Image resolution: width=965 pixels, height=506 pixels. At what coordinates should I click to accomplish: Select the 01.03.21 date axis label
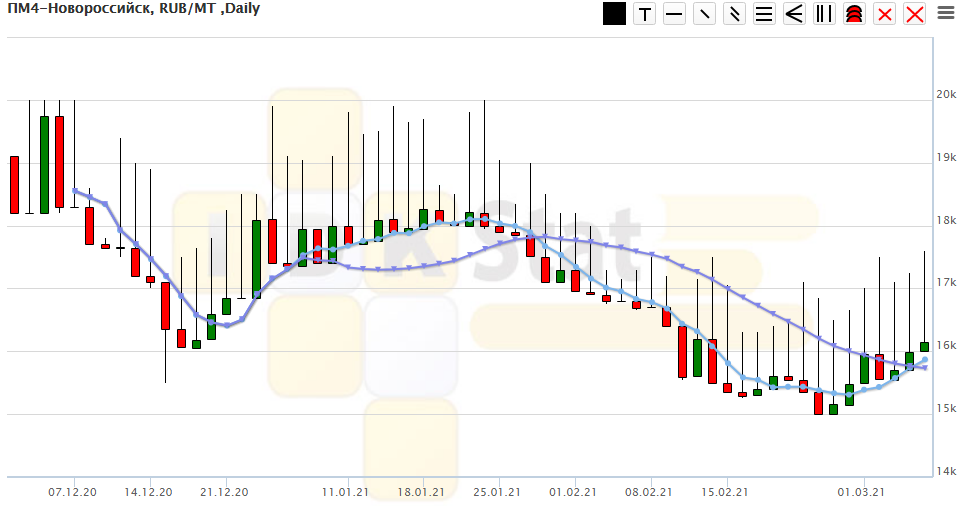pos(861,492)
